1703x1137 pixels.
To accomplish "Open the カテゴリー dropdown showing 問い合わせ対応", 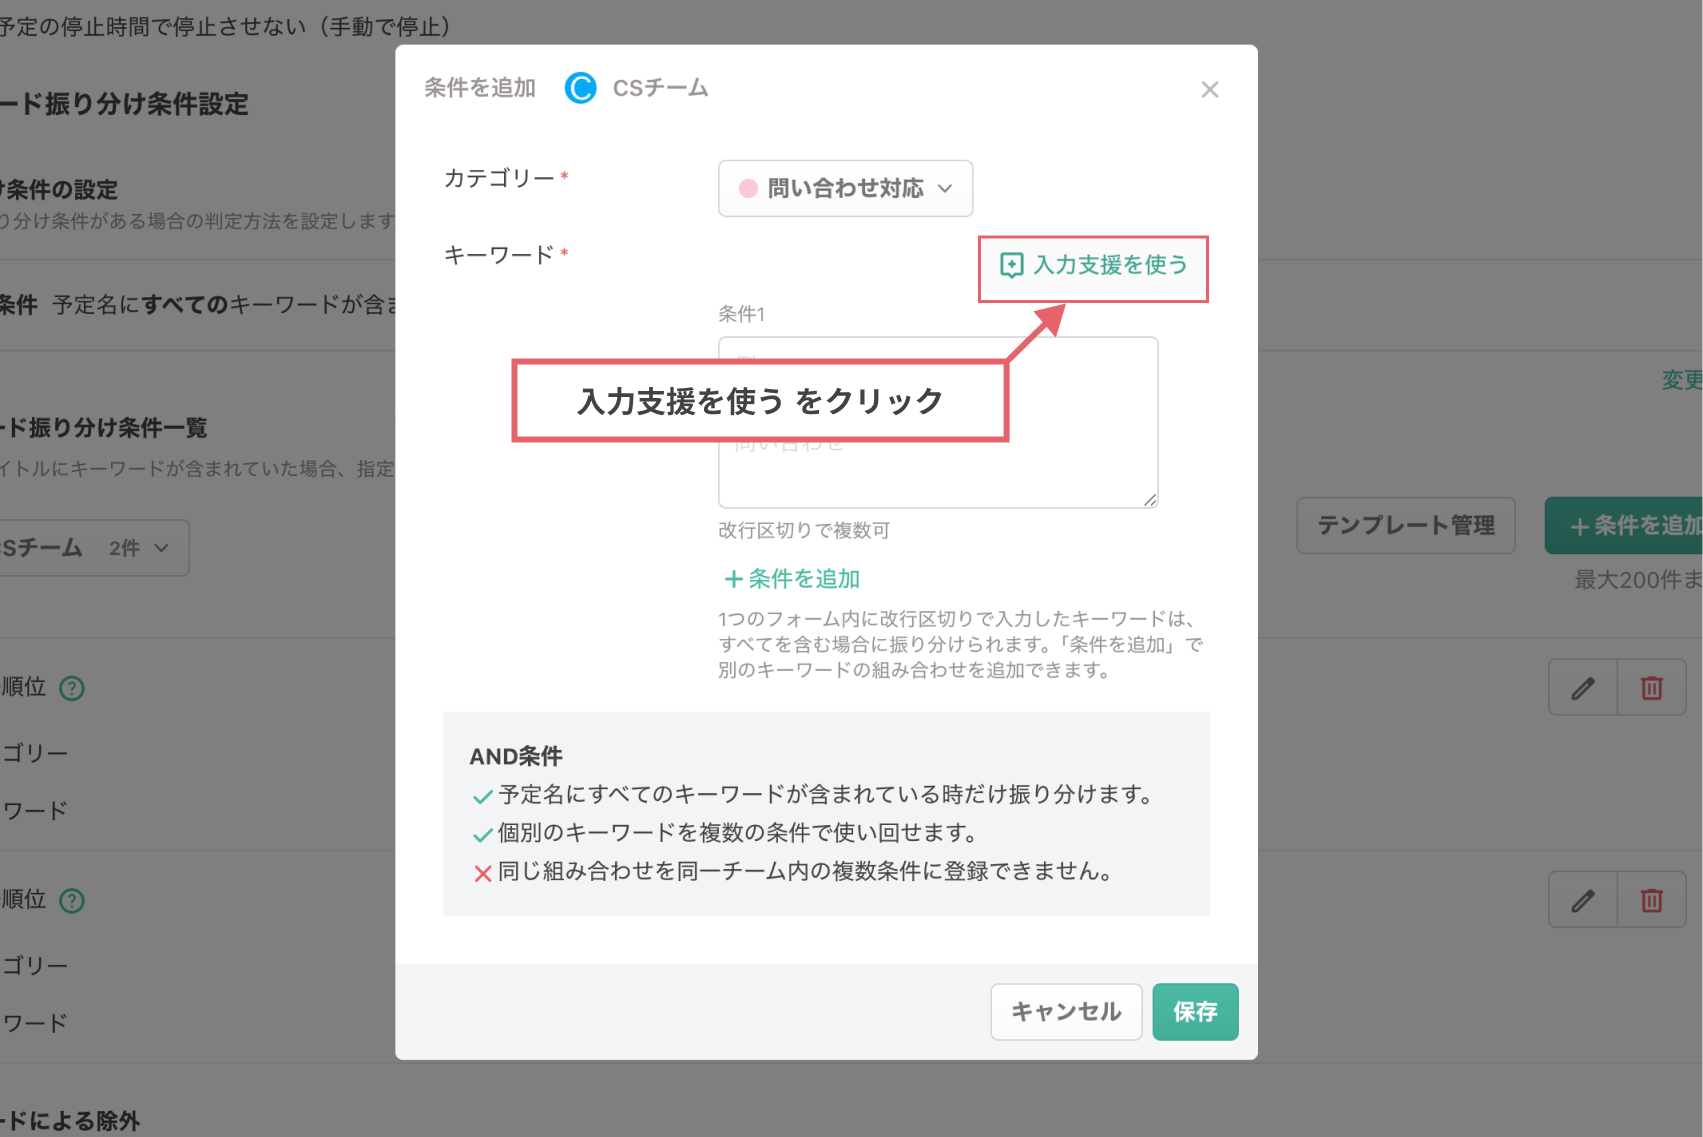I will coord(845,188).
